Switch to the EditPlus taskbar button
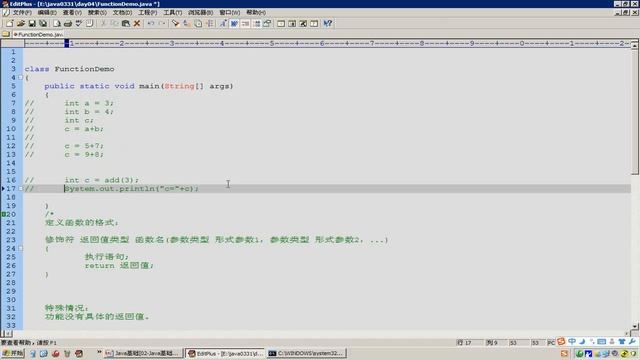 (x=225, y=353)
